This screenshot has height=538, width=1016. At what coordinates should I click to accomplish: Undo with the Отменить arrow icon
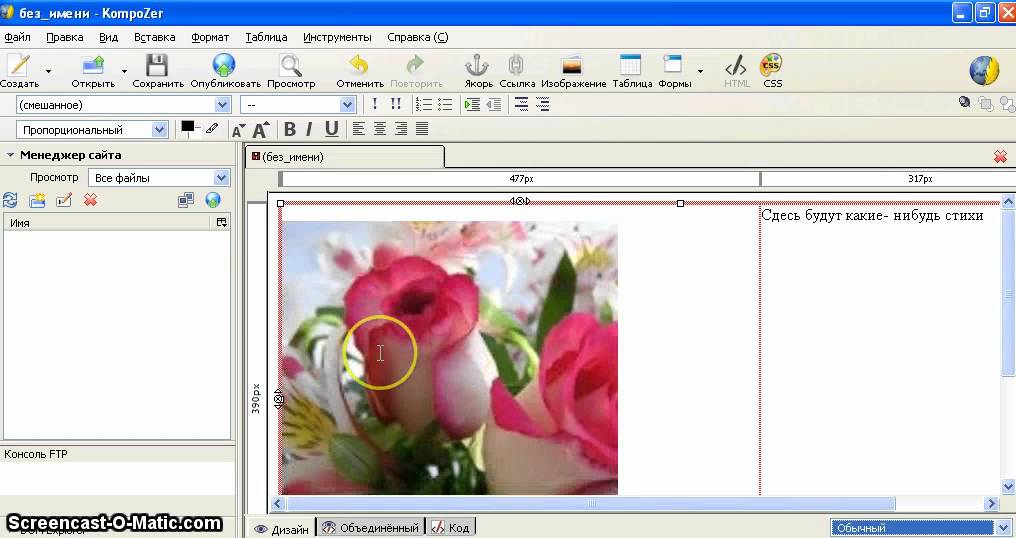[x=359, y=65]
